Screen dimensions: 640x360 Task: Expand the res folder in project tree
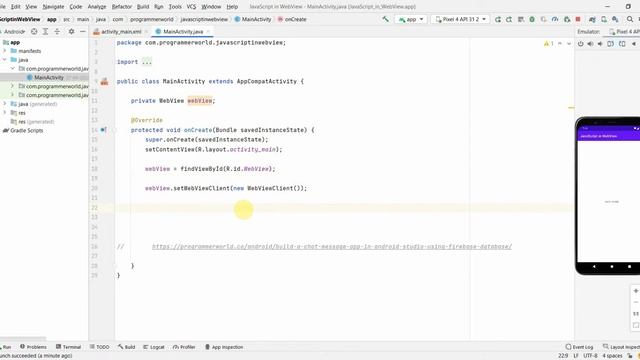point(5,113)
